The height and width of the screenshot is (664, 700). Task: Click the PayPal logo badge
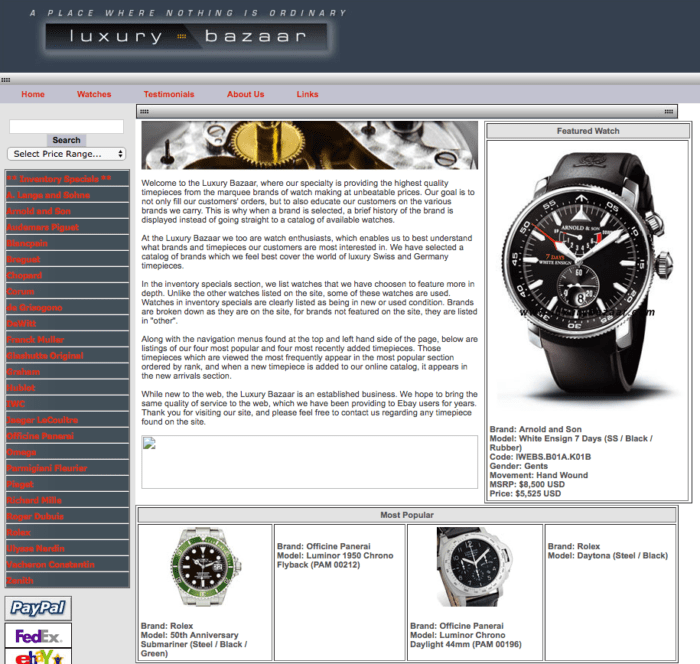[x=38, y=608]
